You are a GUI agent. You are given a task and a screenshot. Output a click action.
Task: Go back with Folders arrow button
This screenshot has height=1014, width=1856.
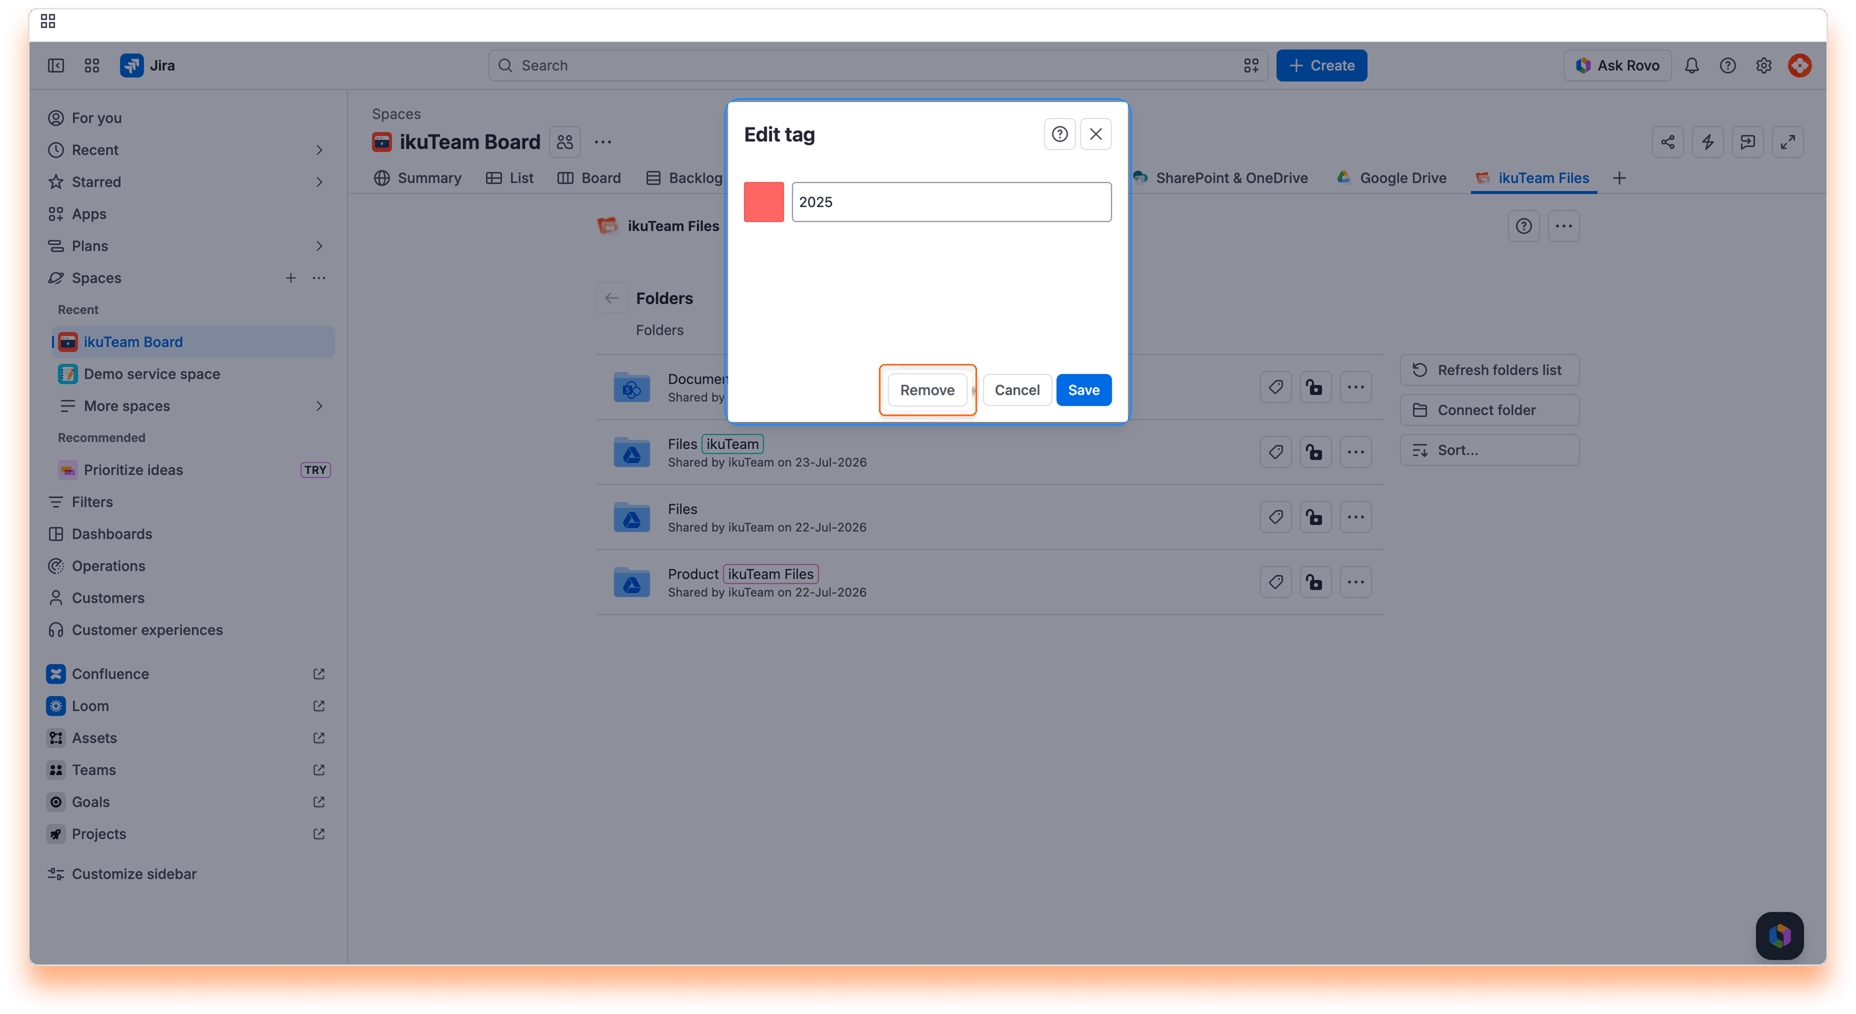coord(612,298)
